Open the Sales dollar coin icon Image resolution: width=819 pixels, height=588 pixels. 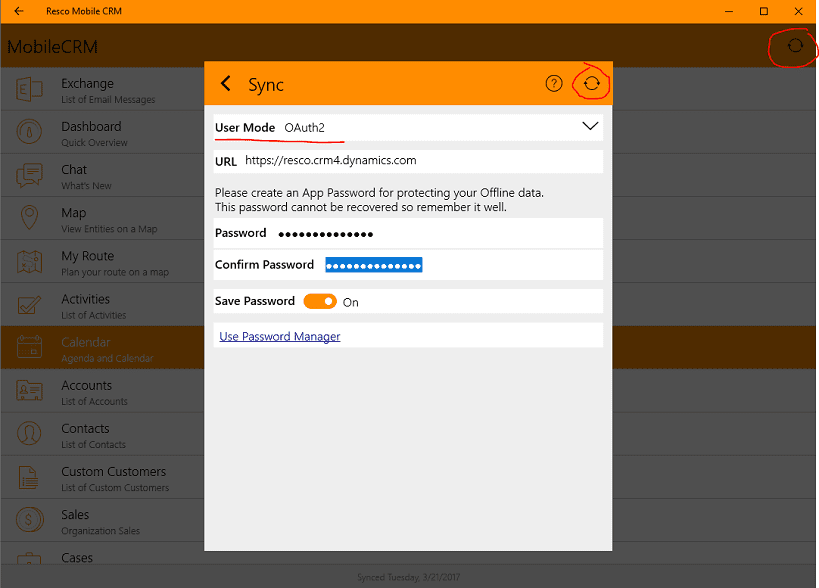point(29,520)
